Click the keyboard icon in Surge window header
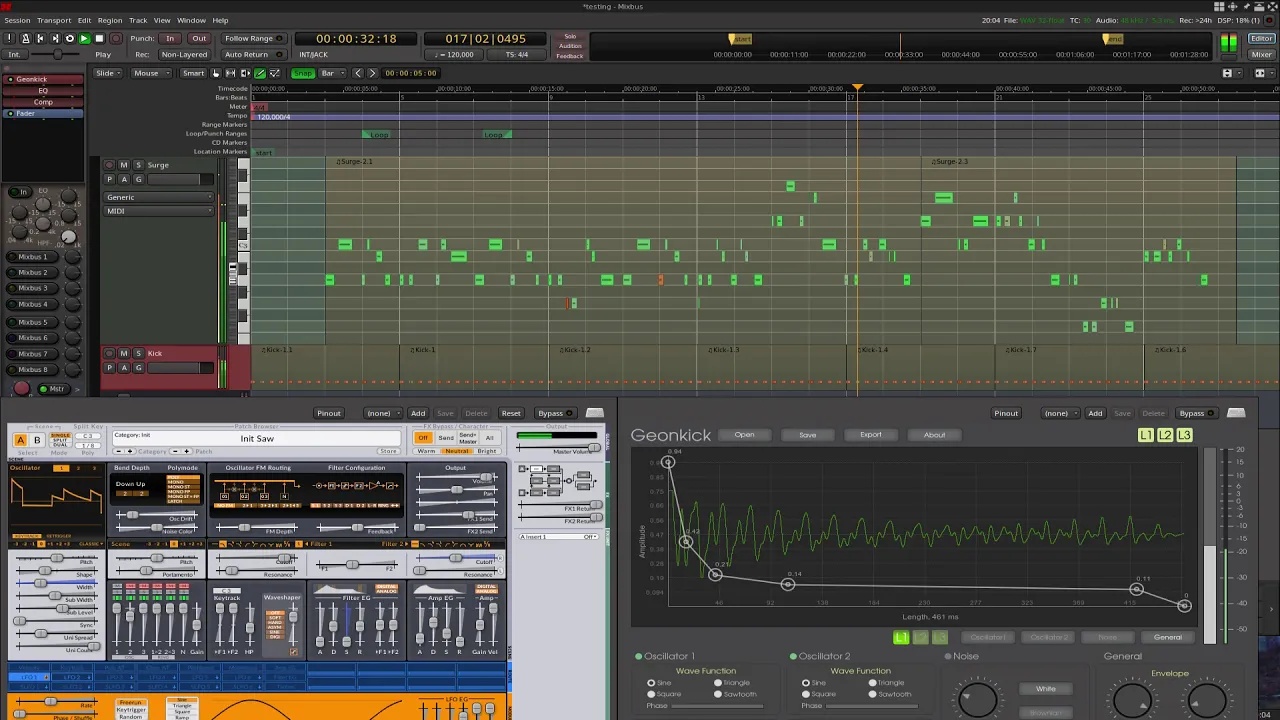This screenshot has width=1280, height=720. (x=595, y=413)
